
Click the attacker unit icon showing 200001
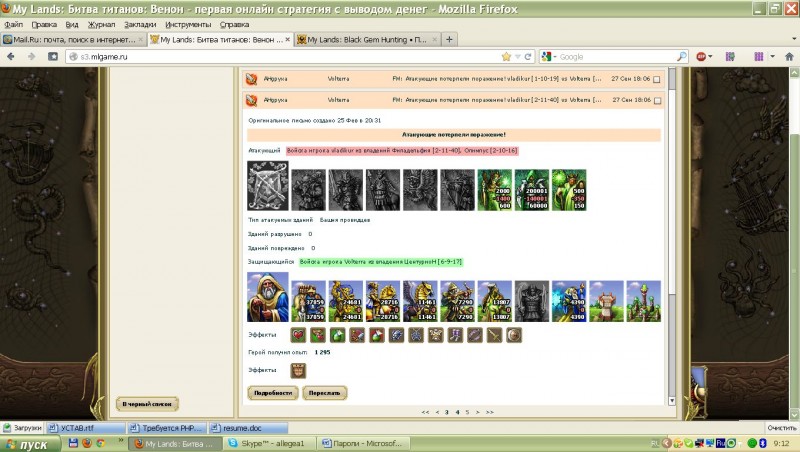click(531, 189)
